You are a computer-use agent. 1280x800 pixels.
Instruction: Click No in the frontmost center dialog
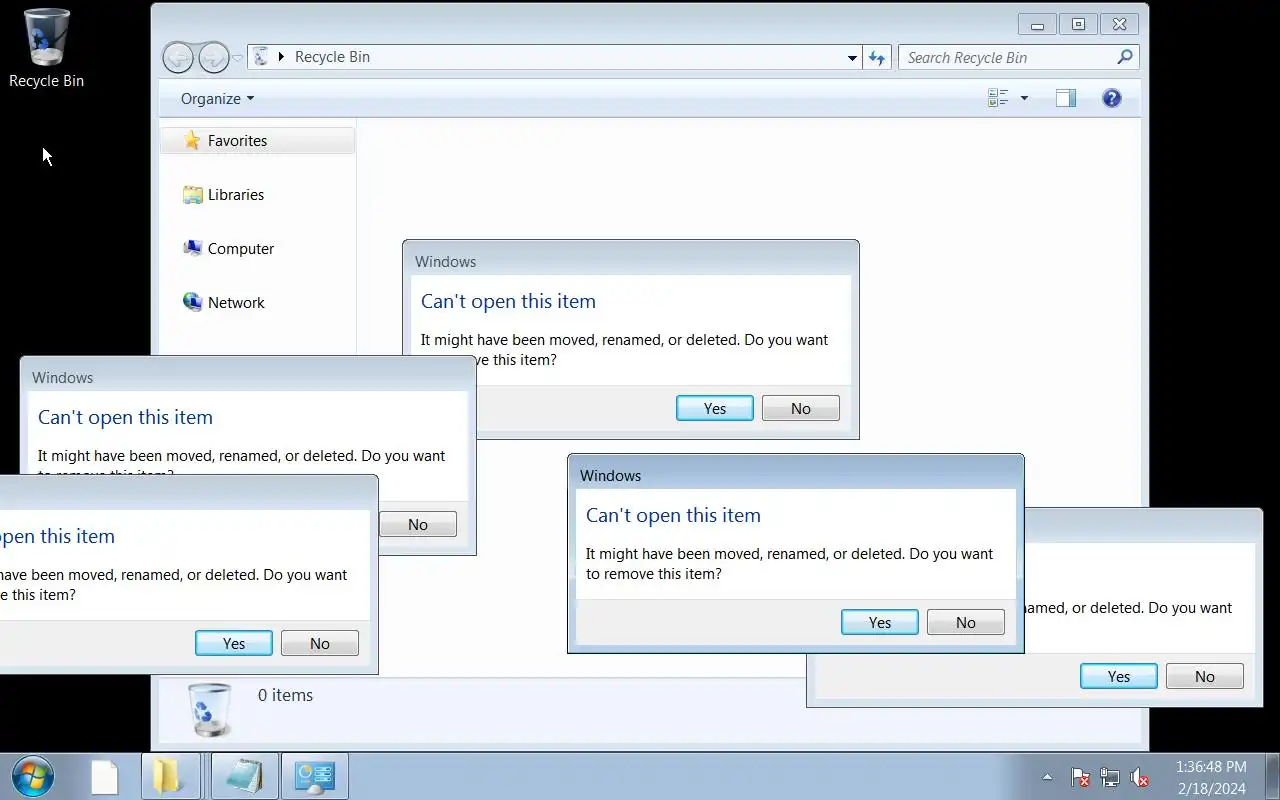point(966,622)
